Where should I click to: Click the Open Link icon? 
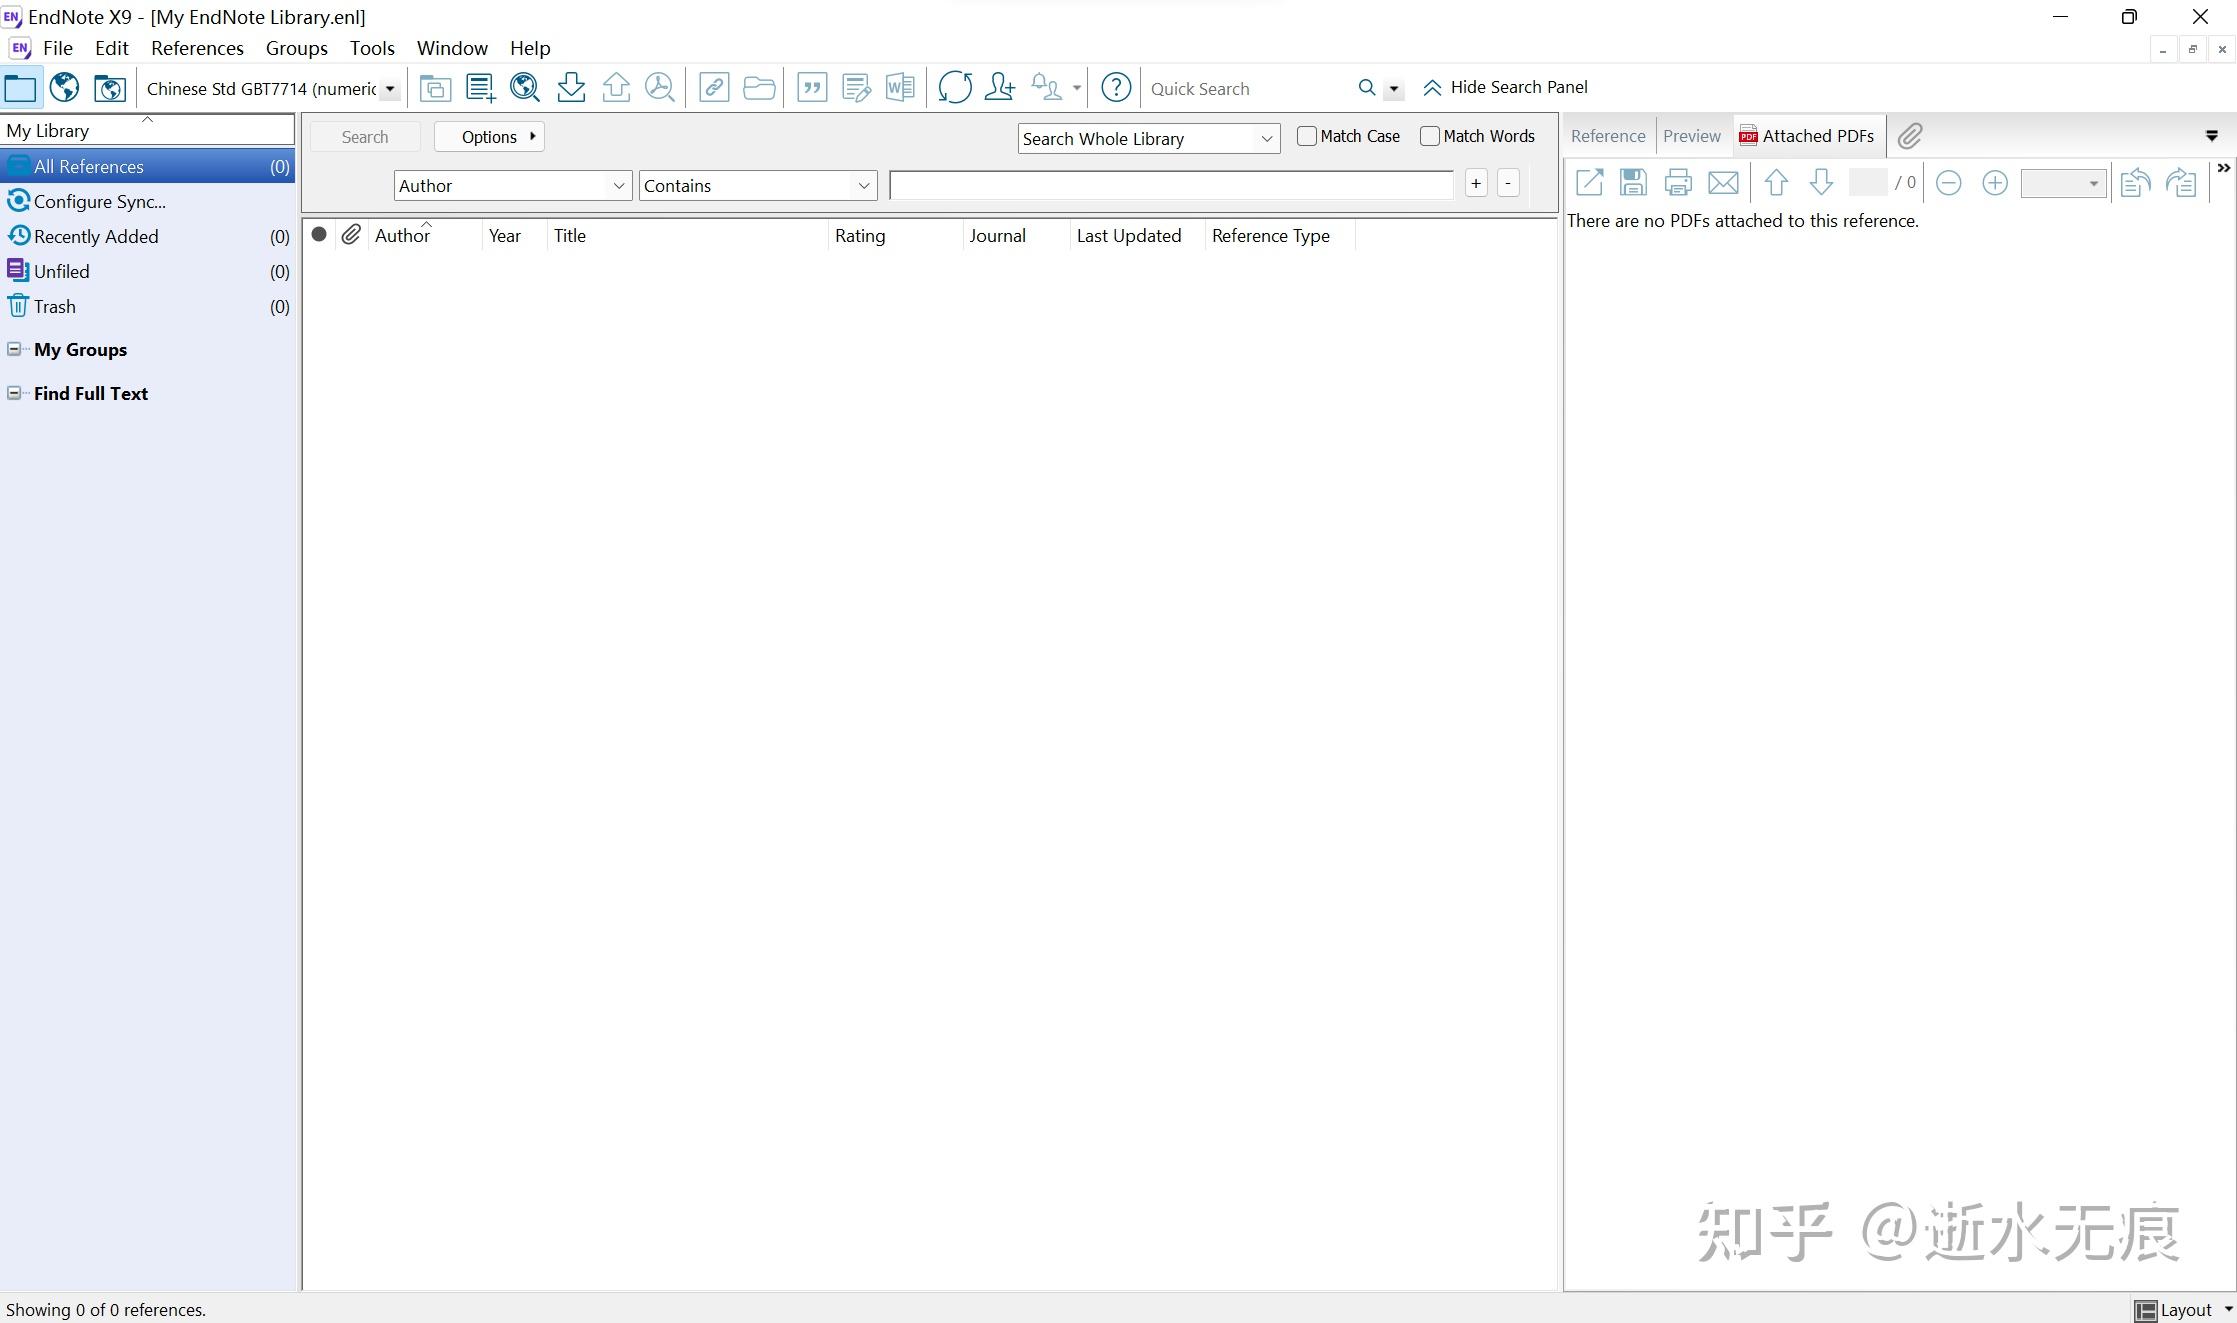[x=714, y=88]
